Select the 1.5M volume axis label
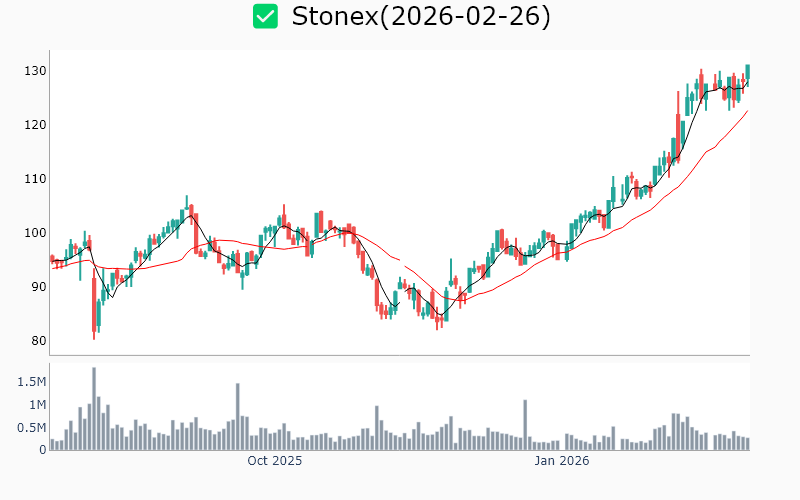Screen dimensions: 800x500 pos(31,382)
